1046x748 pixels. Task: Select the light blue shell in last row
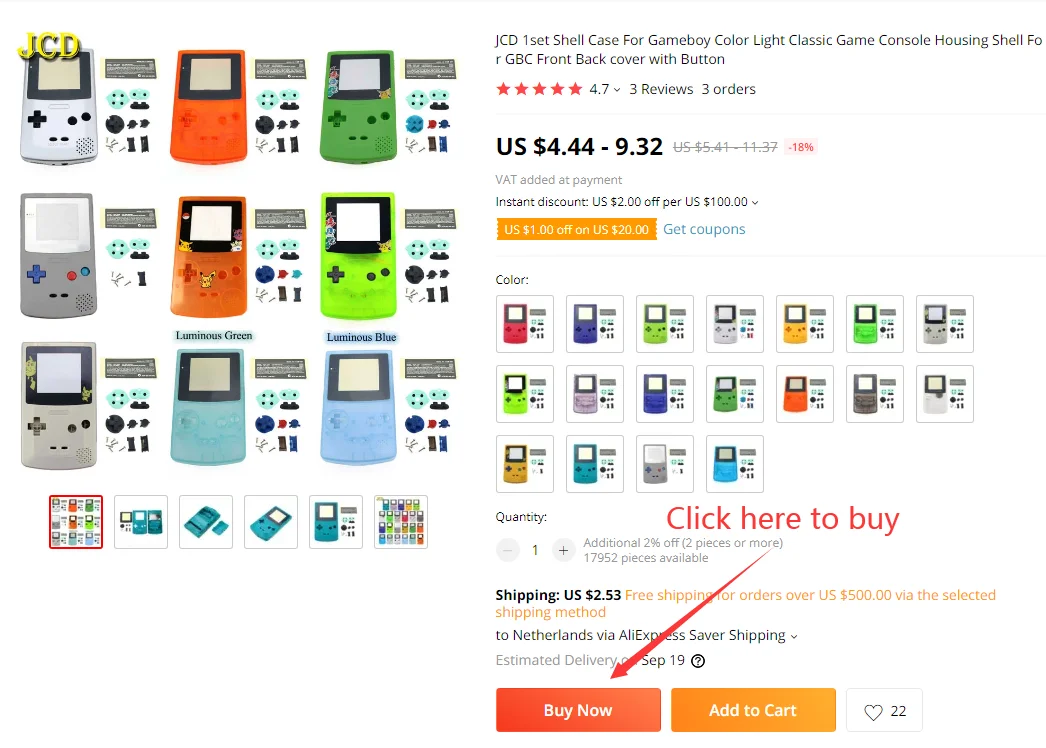[x=735, y=464]
